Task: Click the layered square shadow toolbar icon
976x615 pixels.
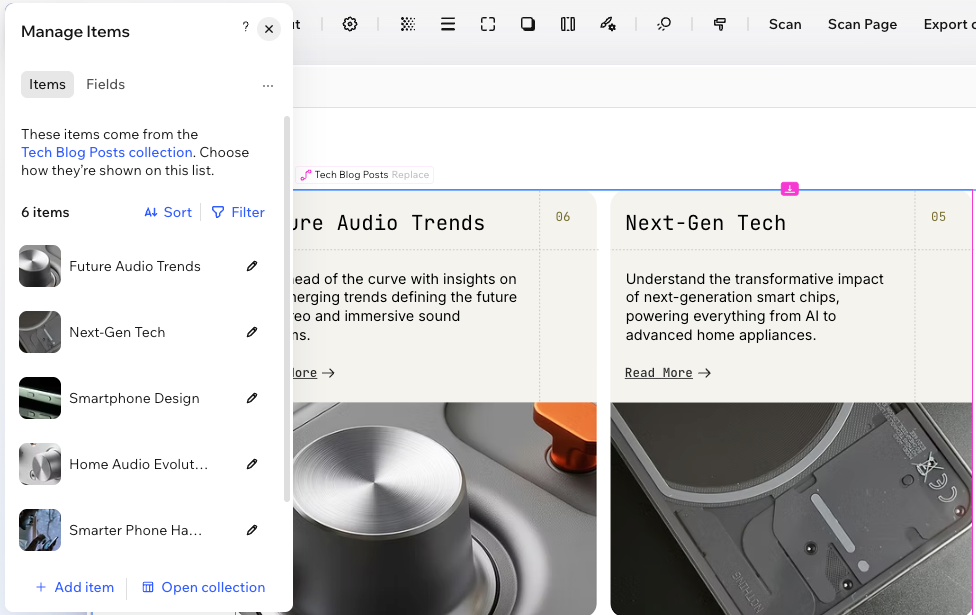Action: click(x=528, y=24)
